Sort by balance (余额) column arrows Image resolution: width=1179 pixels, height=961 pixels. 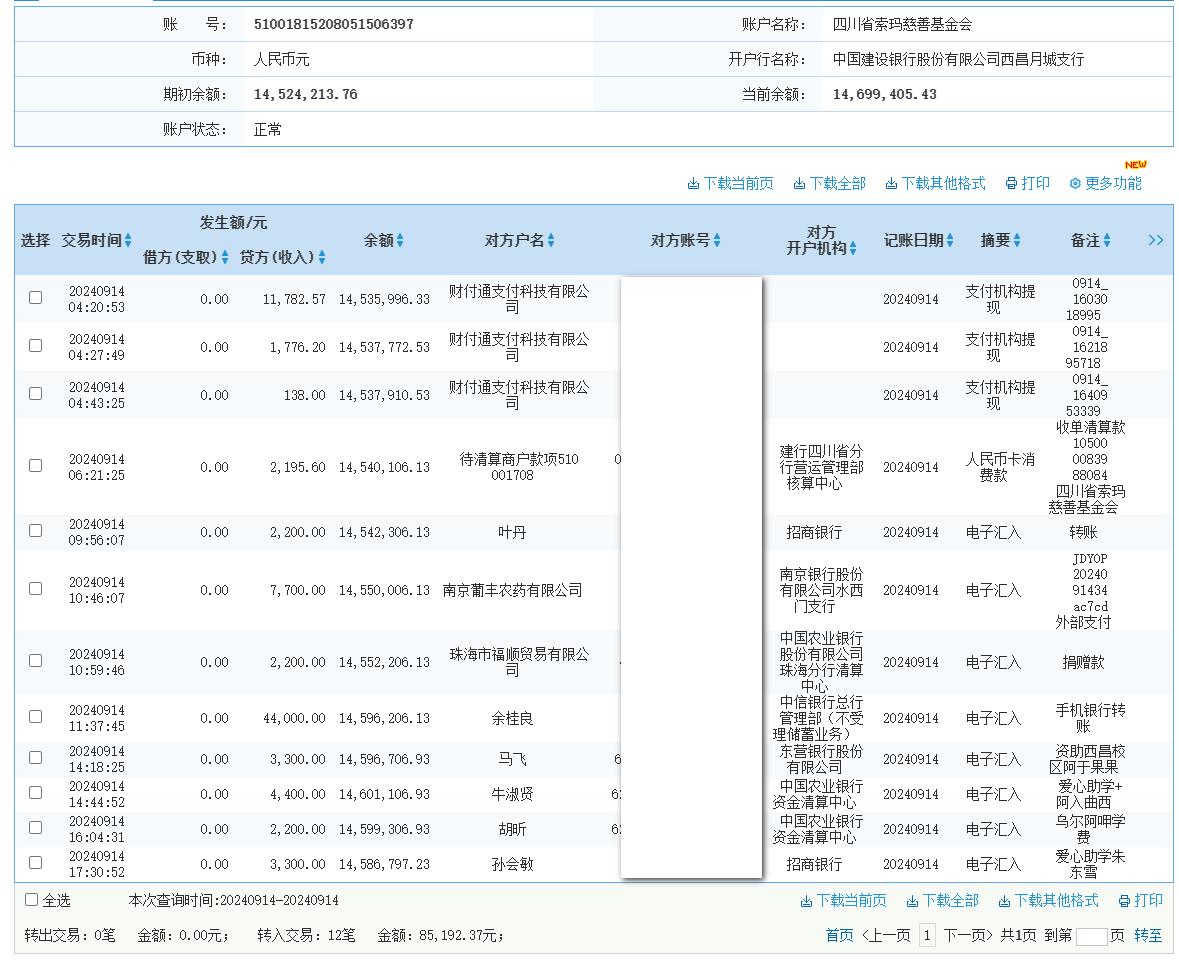click(400, 240)
